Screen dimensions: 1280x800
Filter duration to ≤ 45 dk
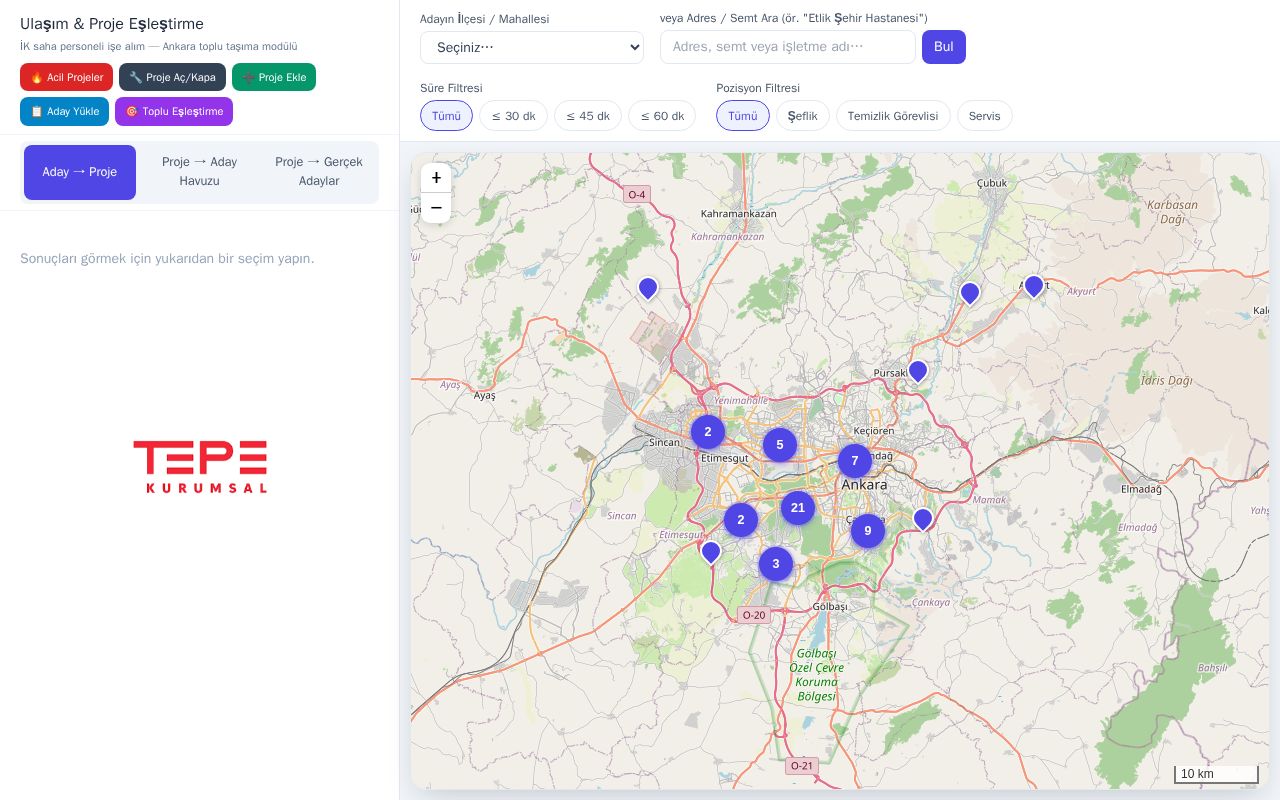coord(588,116)
